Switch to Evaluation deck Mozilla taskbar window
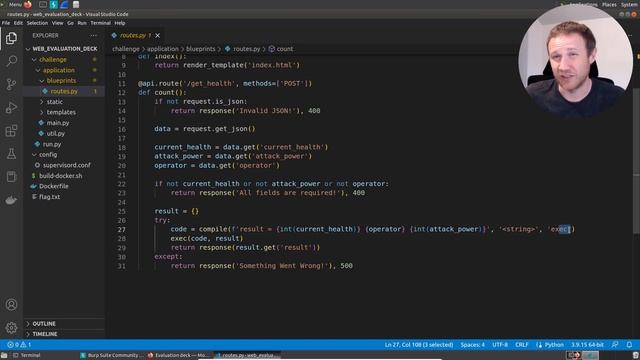Viewport: 640px width, 360px height. (x=178, y=356)
